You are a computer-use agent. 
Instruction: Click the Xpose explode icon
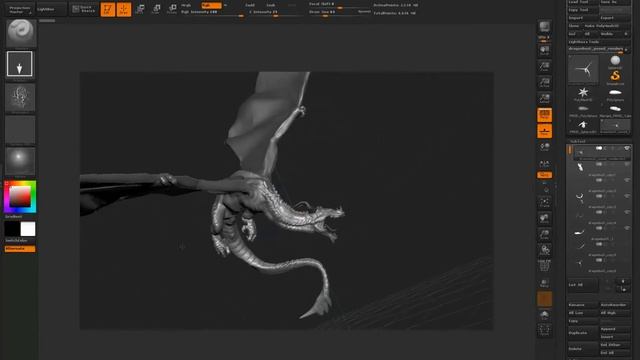click(544, 330)
